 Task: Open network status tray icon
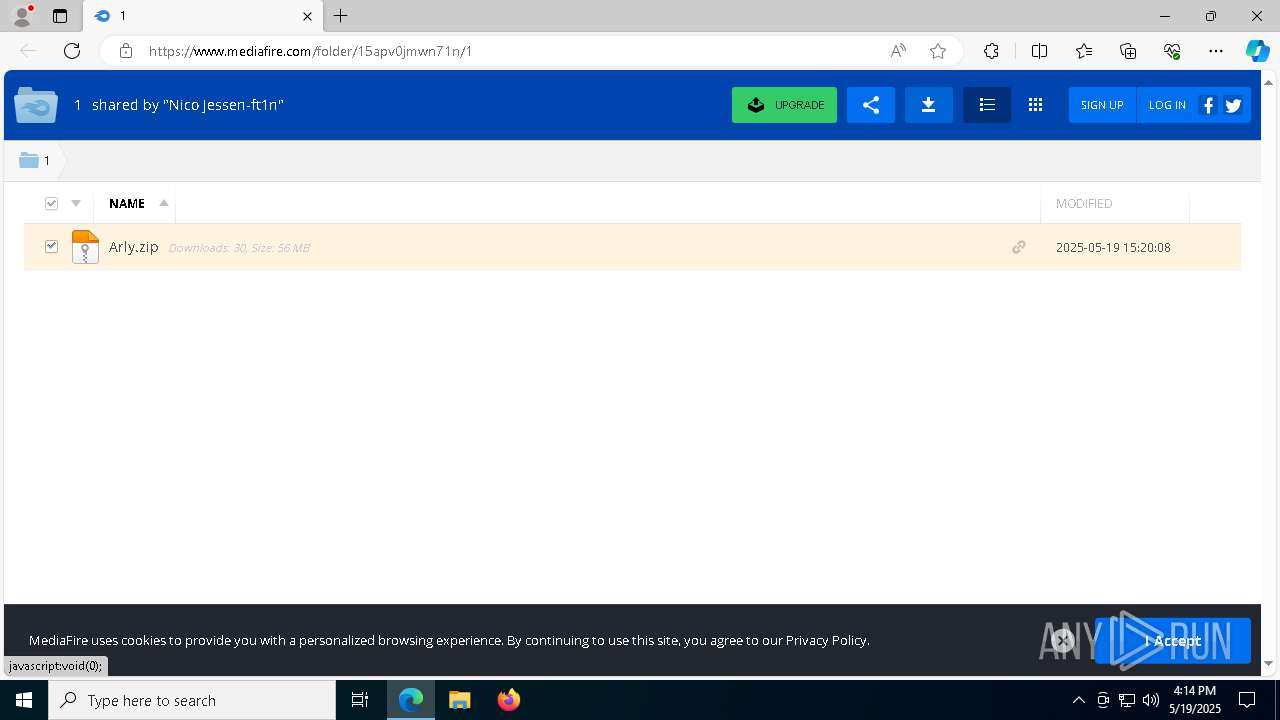point(1127,700)
